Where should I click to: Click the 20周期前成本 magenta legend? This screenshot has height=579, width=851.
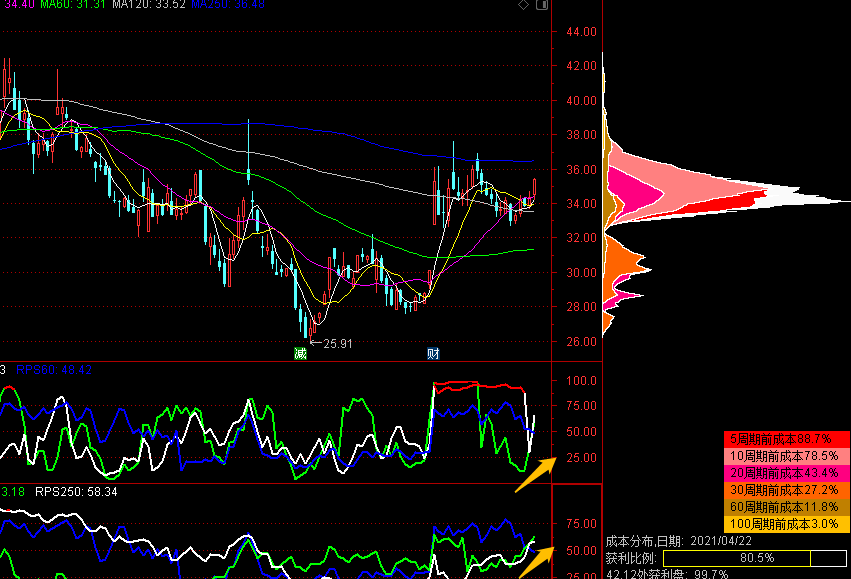coord(786,473)
